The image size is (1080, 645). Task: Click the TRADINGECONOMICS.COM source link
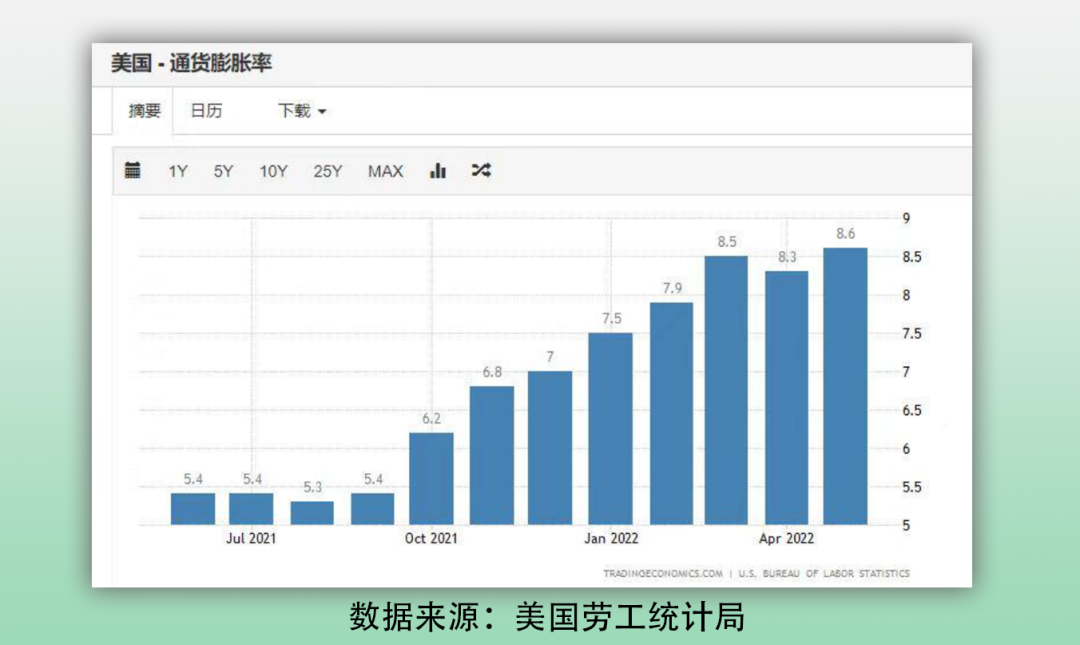click(663, 573)
